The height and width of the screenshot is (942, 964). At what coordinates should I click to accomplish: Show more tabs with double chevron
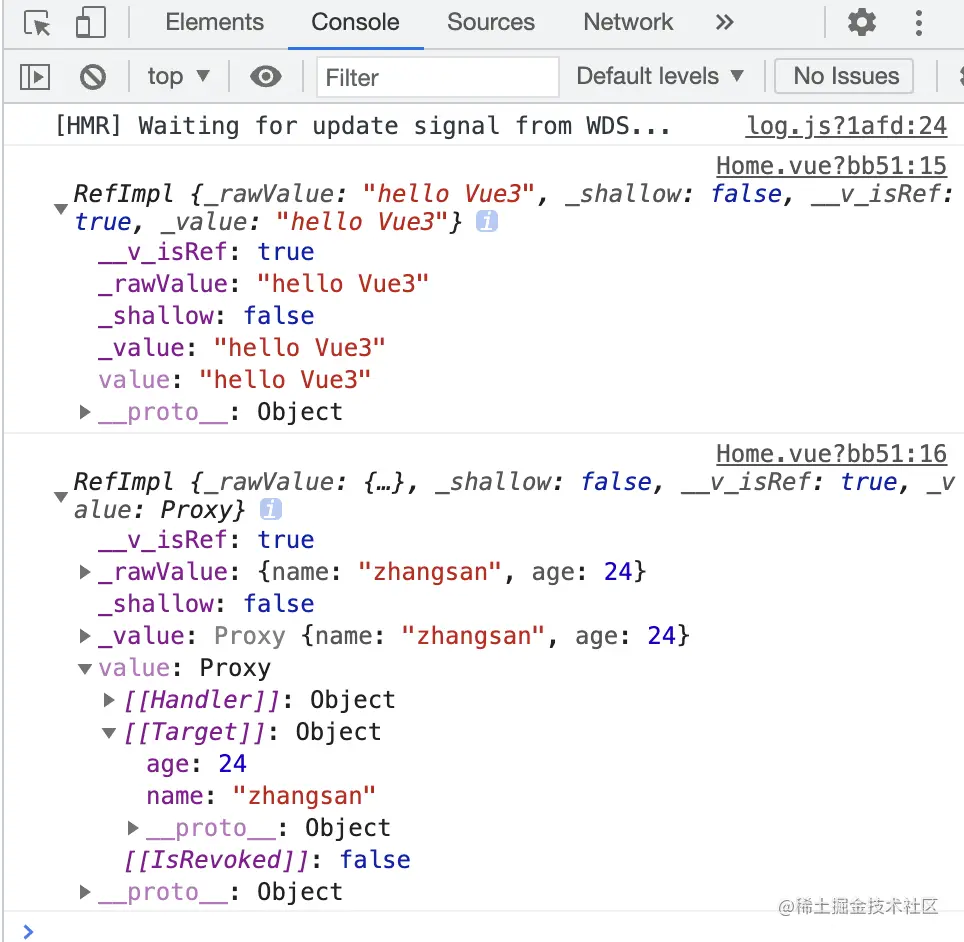point(725,23)
